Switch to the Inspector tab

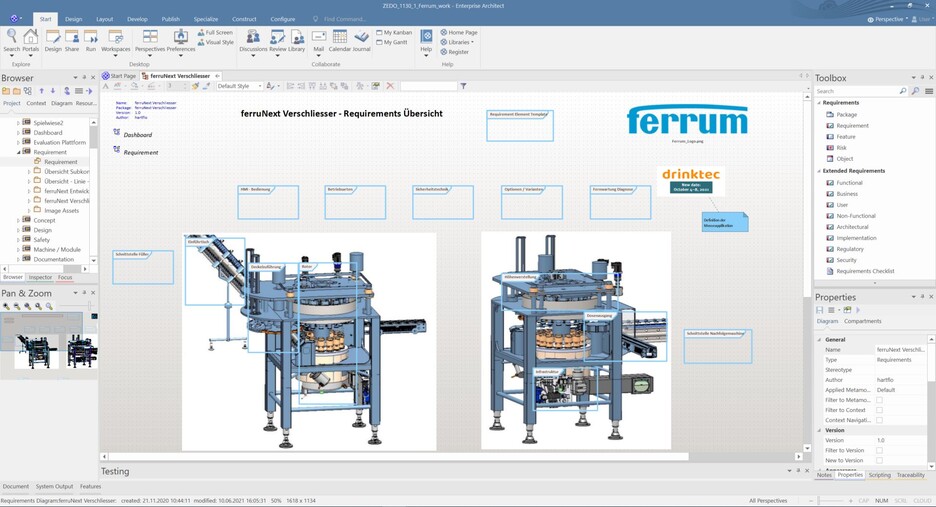[41, 278]
